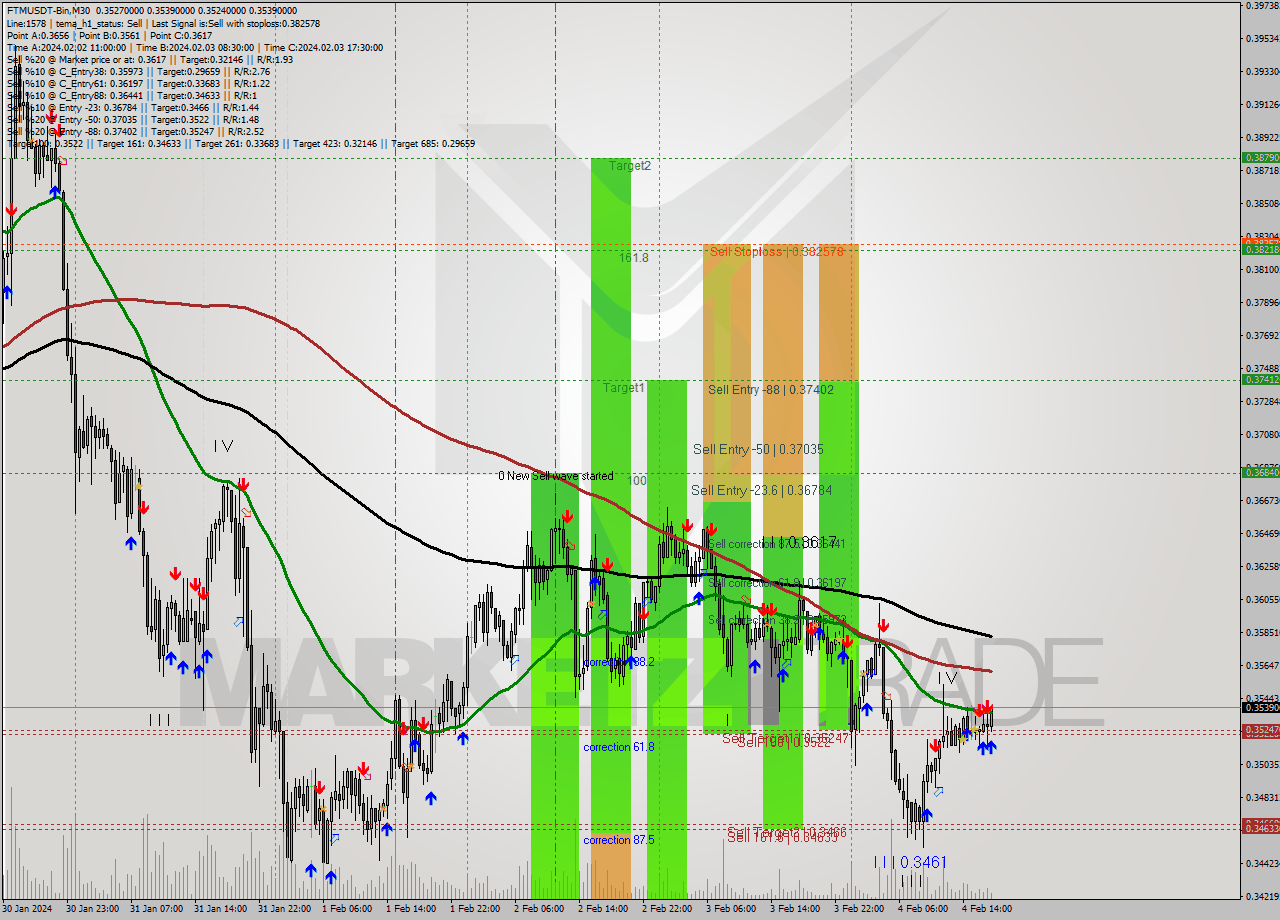Click the 'correction 61.8' label

coord(619,747)
